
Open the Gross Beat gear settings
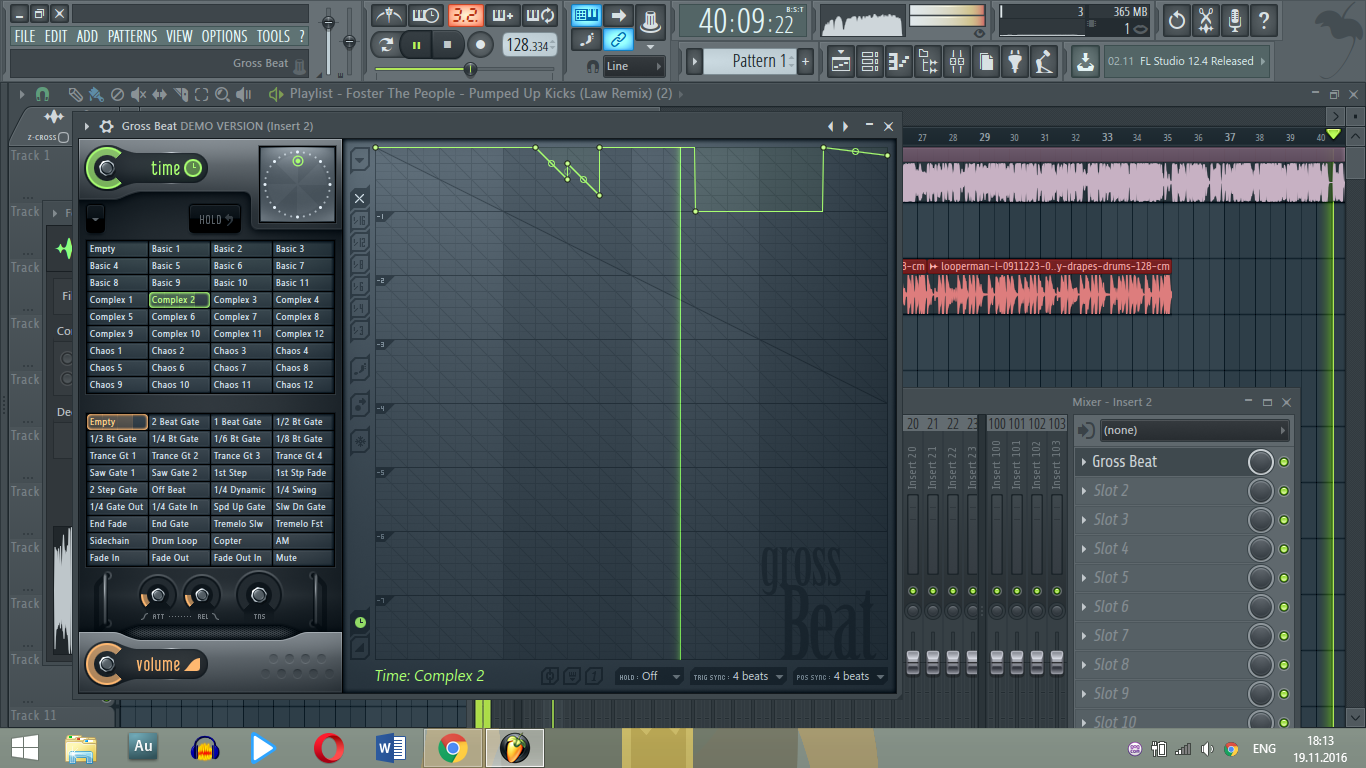(106, 126)
